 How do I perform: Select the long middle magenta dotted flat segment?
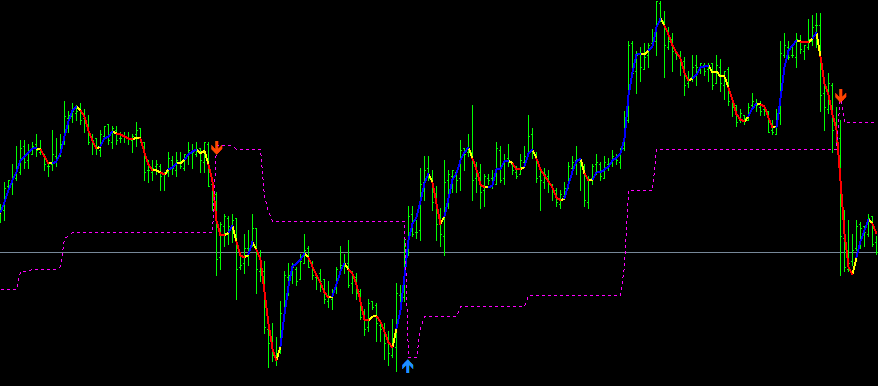click(x=339, y=221)
